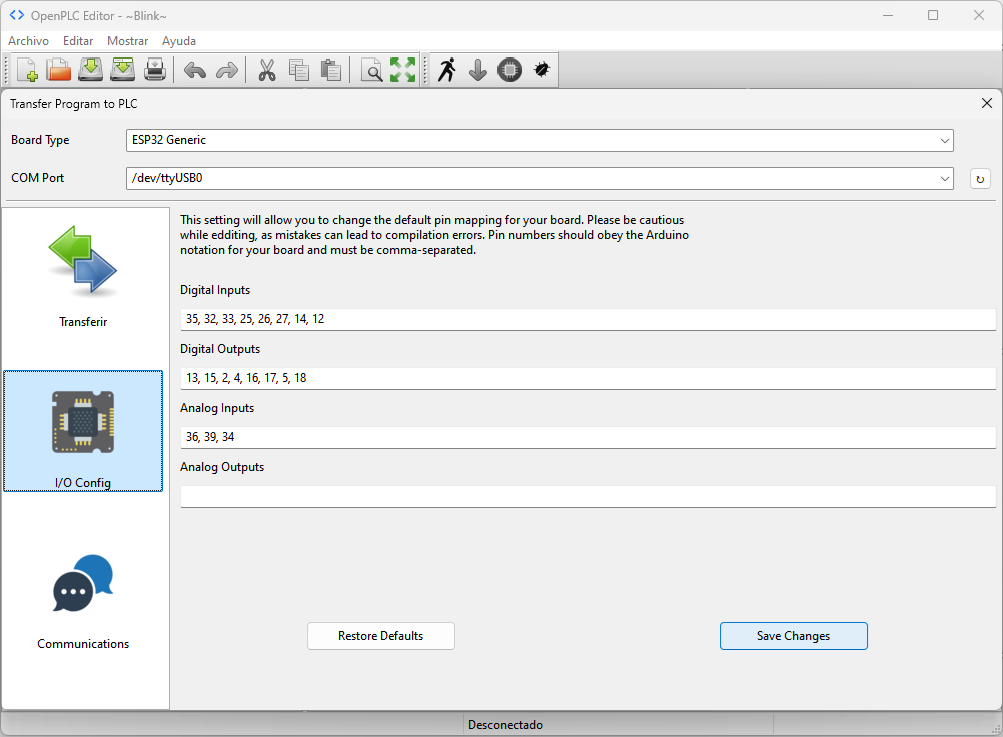Click the chip Transfer to PLC icon

(510, 70)
